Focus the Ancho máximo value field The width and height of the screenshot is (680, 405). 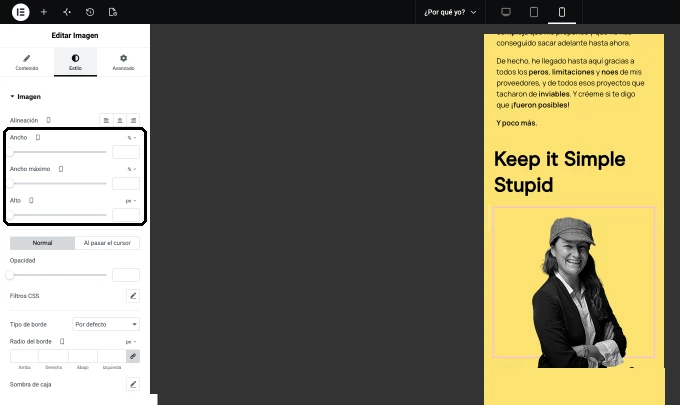pos(126,183)
